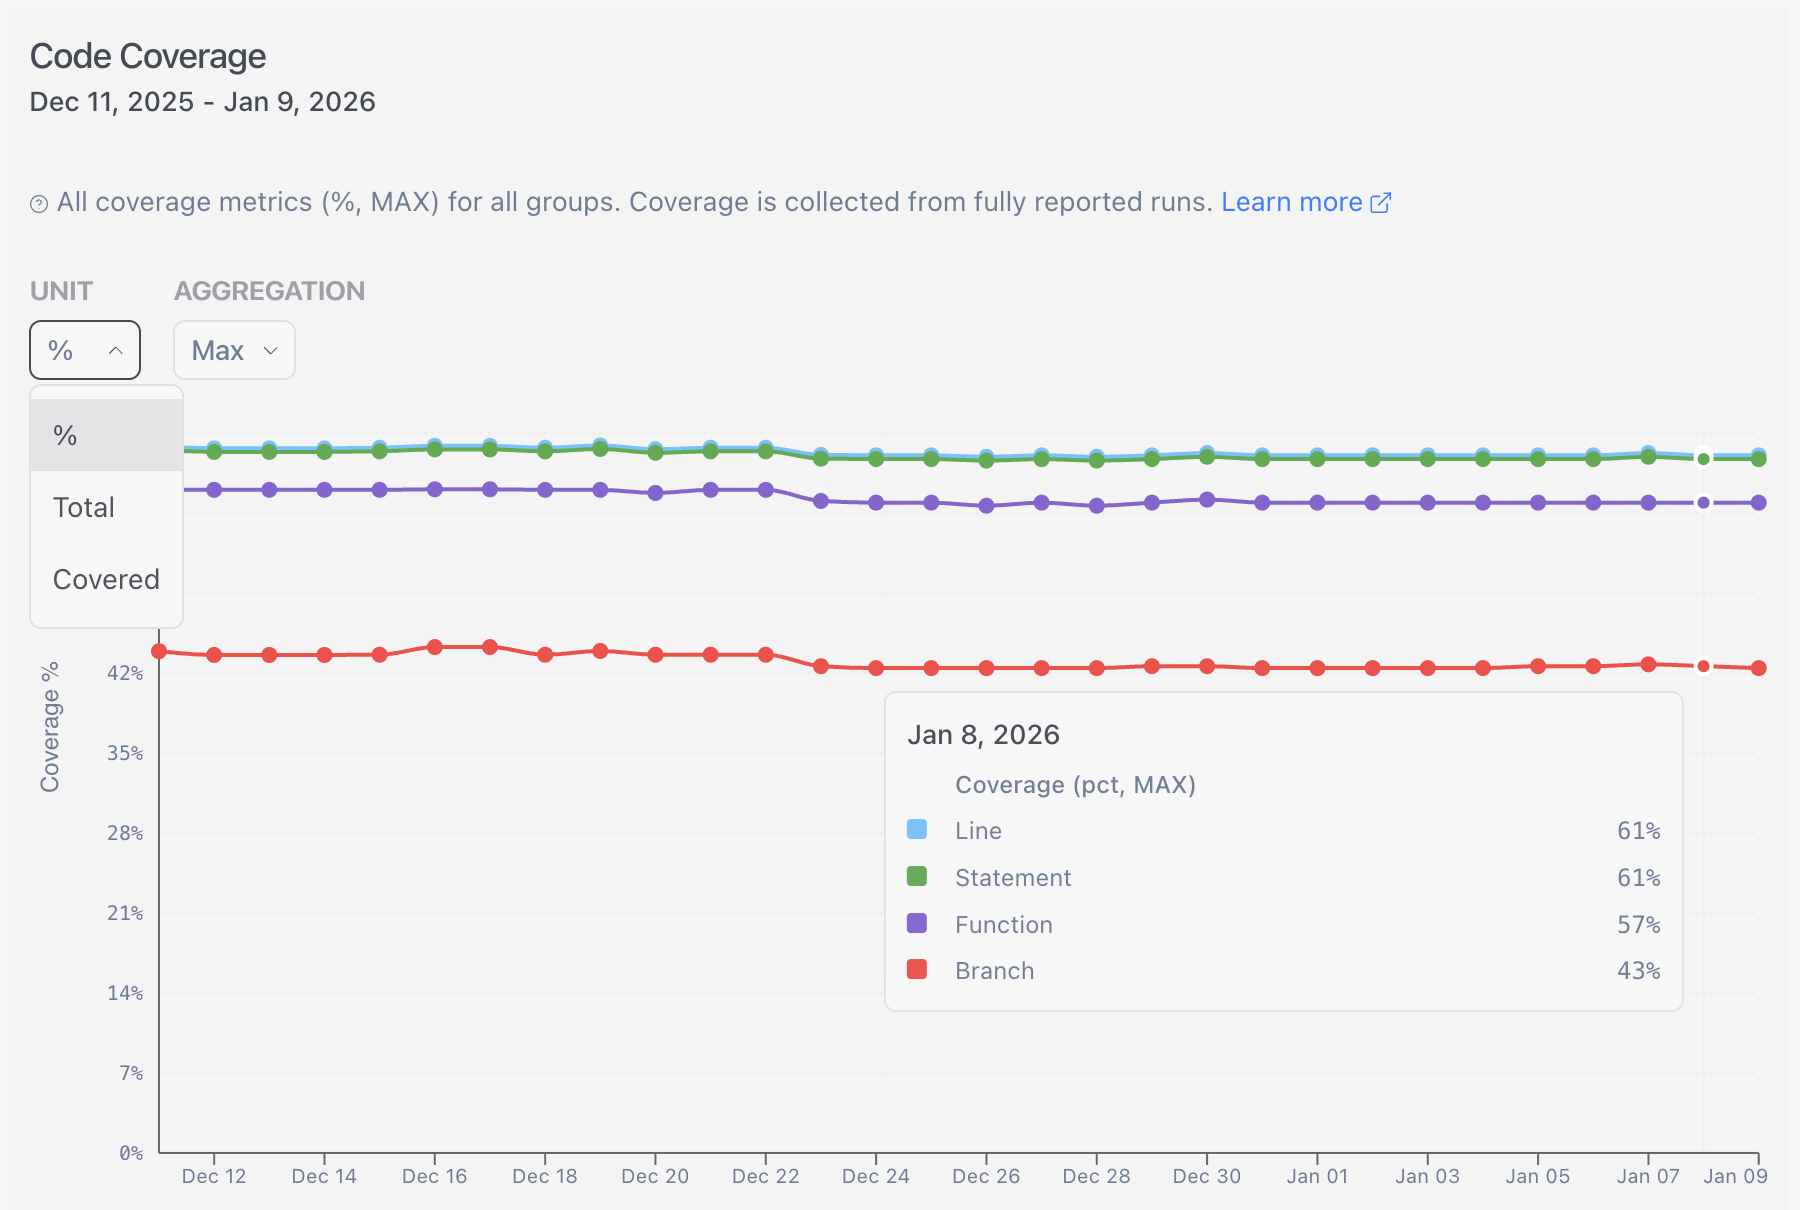Click the Jan 9 purple Function endpoint

pos(1758,503)
